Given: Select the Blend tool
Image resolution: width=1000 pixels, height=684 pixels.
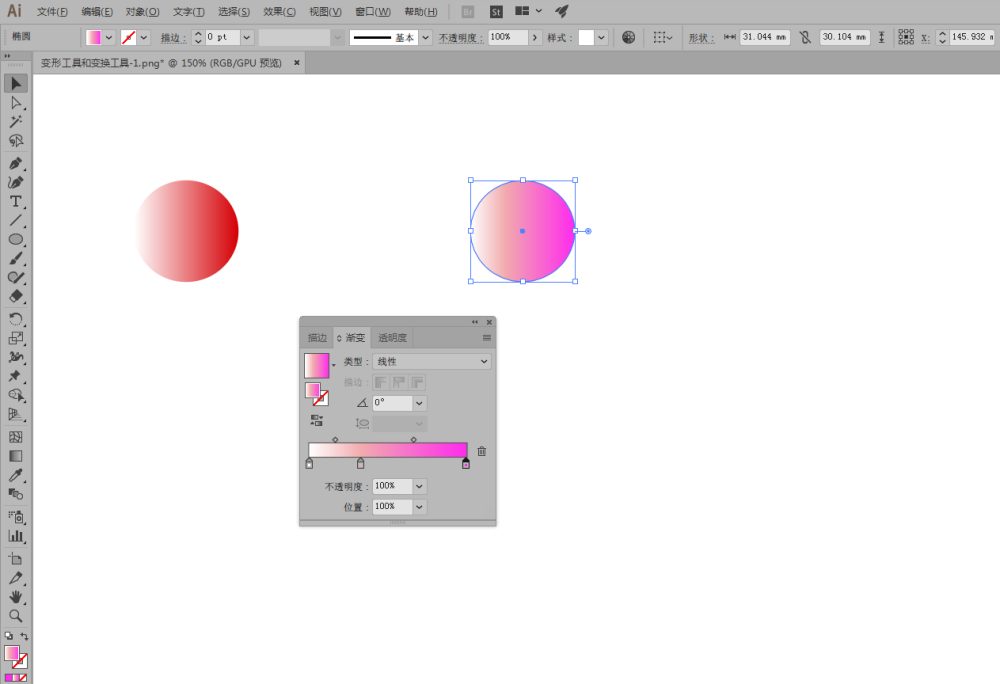Looking at the screenshot, I should (16, 494).
